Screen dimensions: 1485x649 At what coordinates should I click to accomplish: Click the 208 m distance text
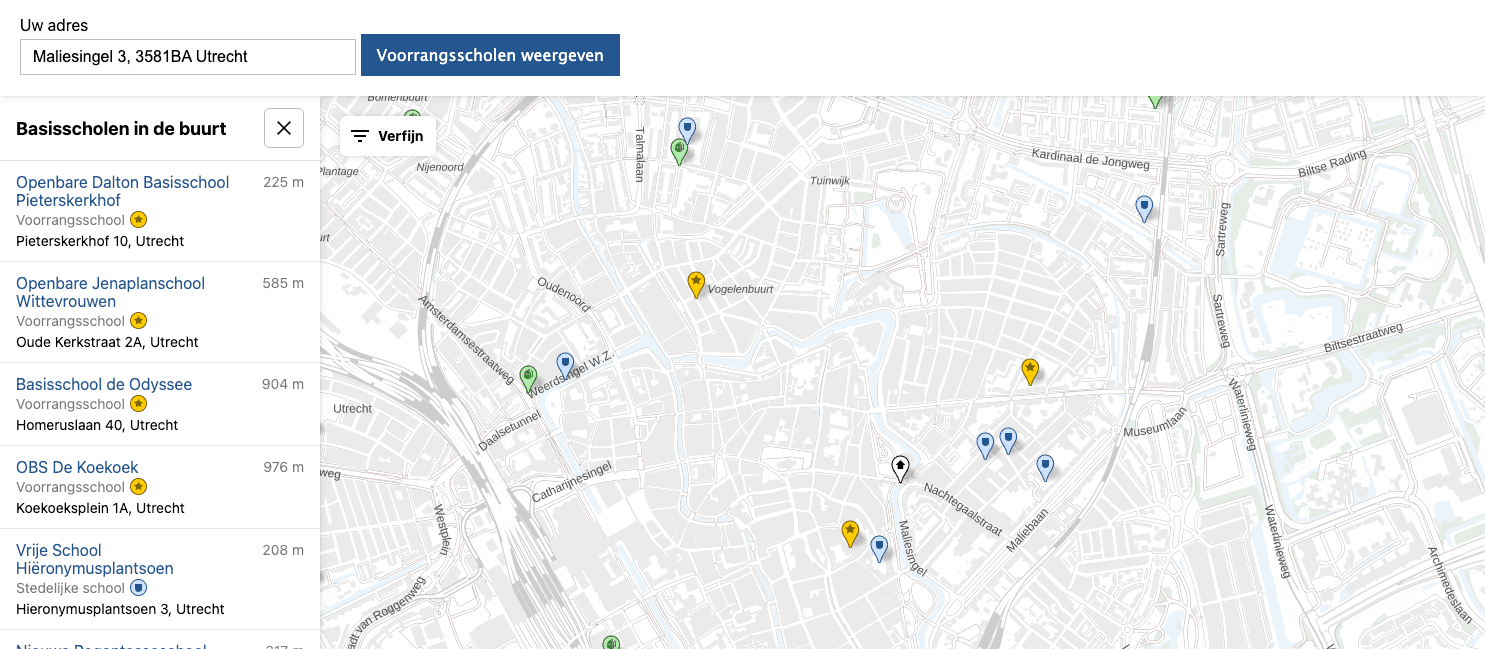(x=283, y=550)
